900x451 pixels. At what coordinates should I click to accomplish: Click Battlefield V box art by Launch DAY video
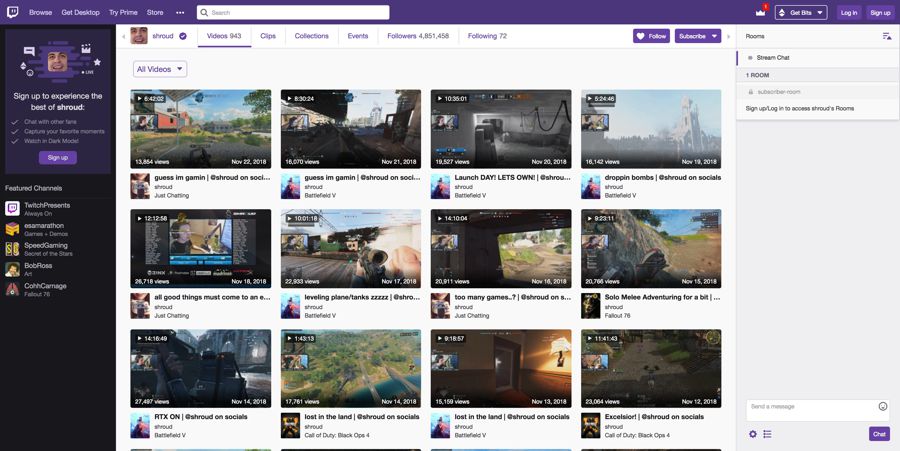click(x=440, y=186)
